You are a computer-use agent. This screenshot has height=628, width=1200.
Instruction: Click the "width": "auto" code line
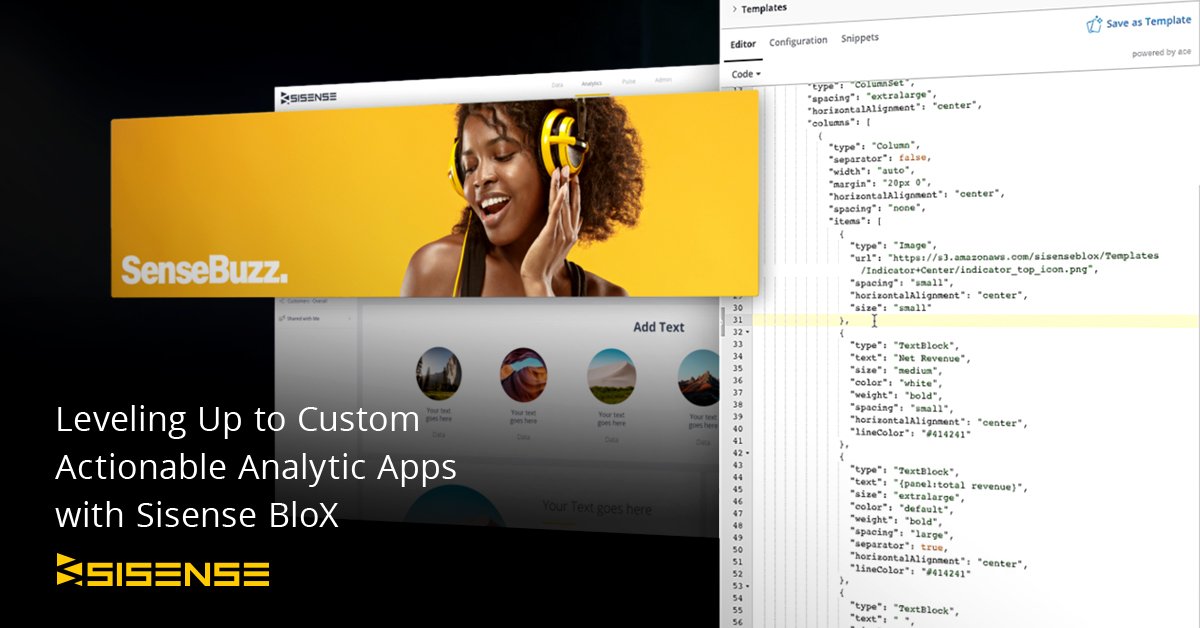tap(872, 171)
